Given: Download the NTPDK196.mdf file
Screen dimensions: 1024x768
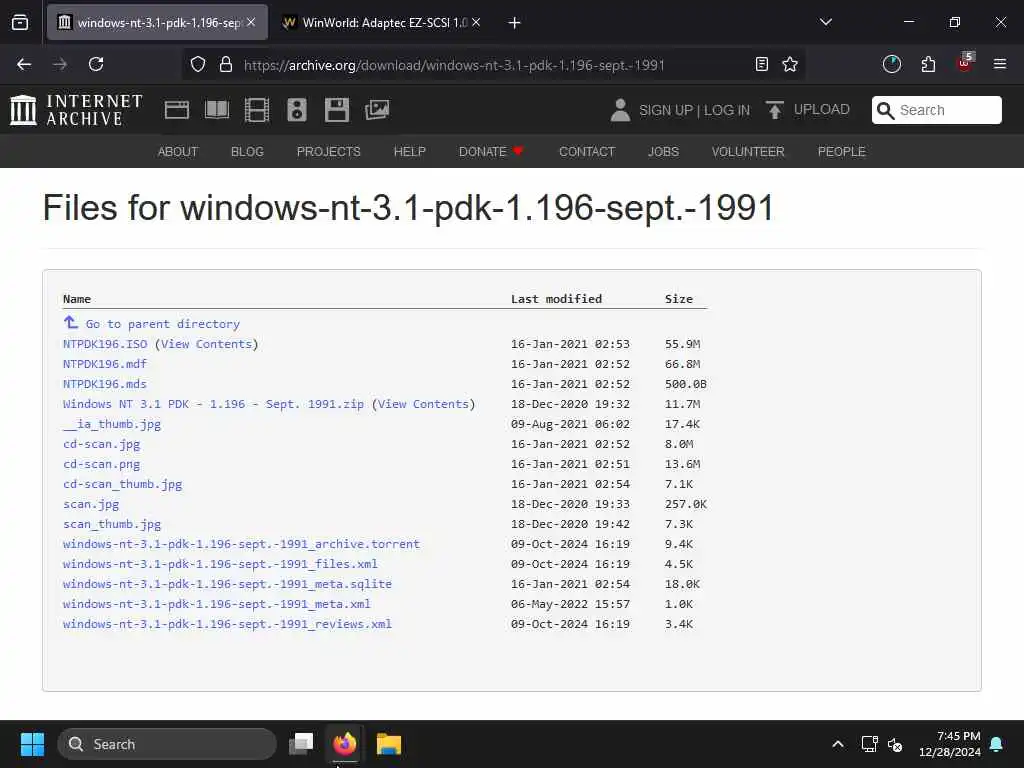Looking at the screenshot, I should click(104, 364).
